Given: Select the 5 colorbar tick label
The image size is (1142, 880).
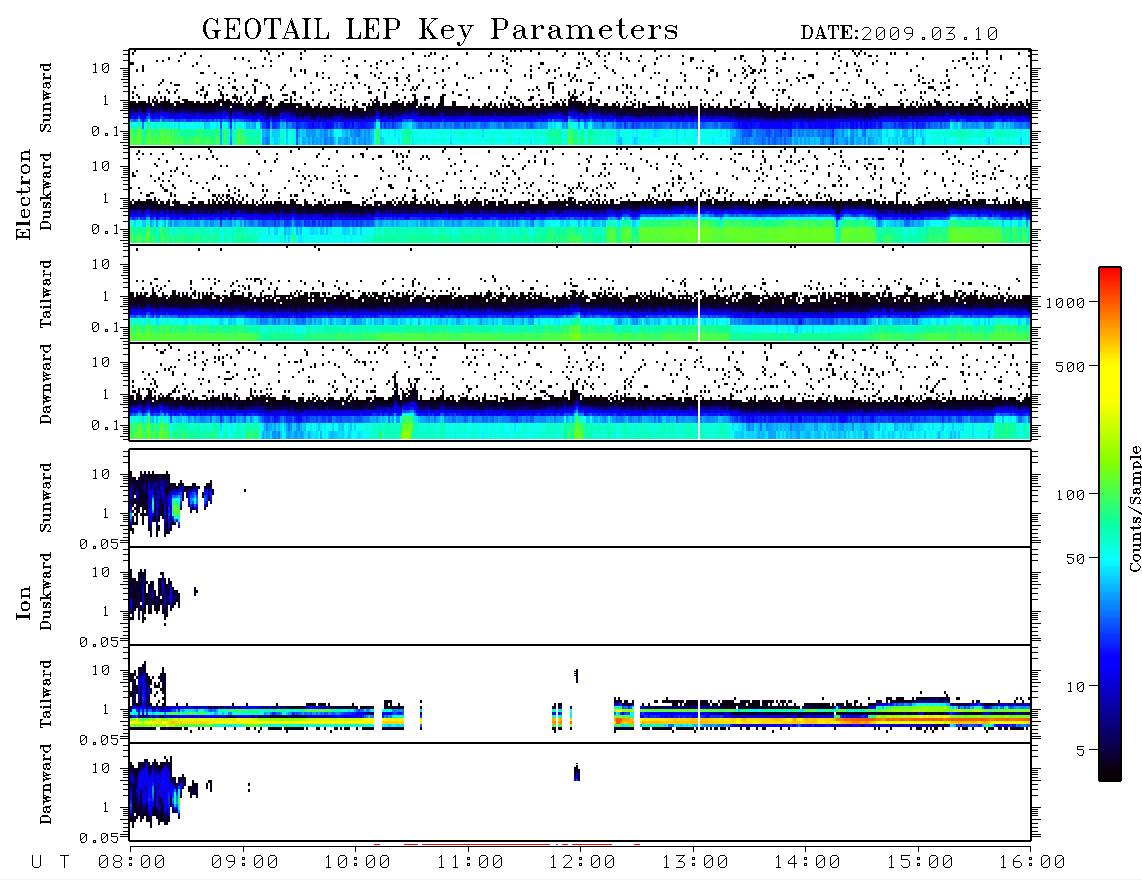Looking at the screenshot, I should pyautogui.click(x=1081, y=751).
